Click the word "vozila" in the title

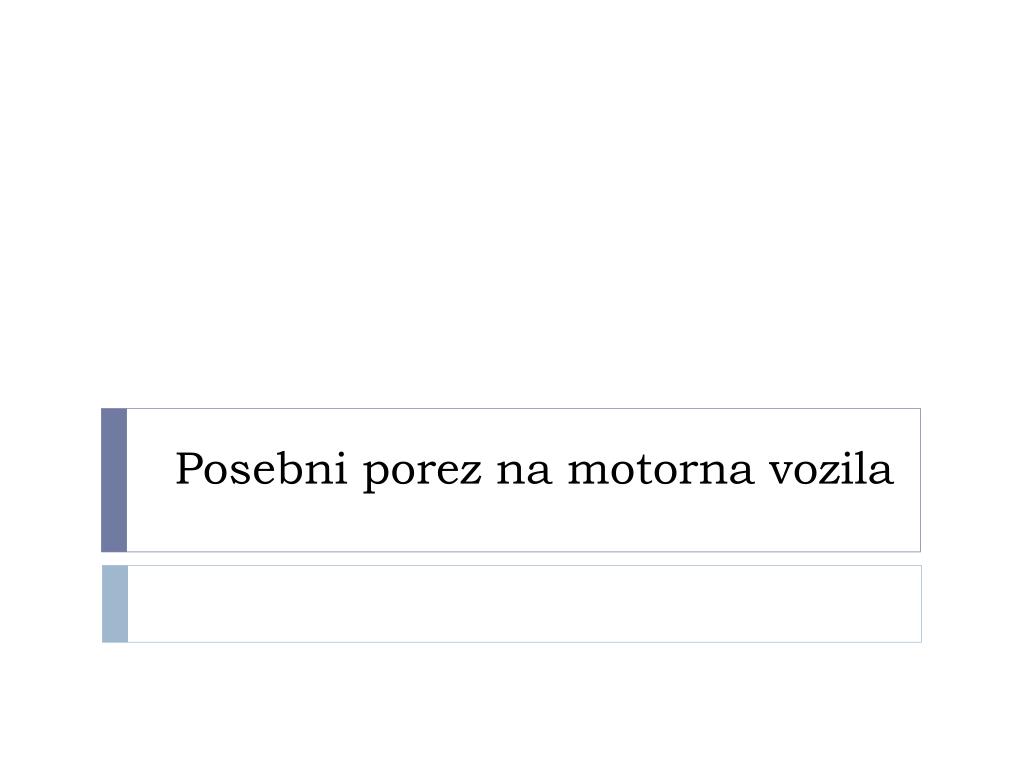[x=831, y=468]
